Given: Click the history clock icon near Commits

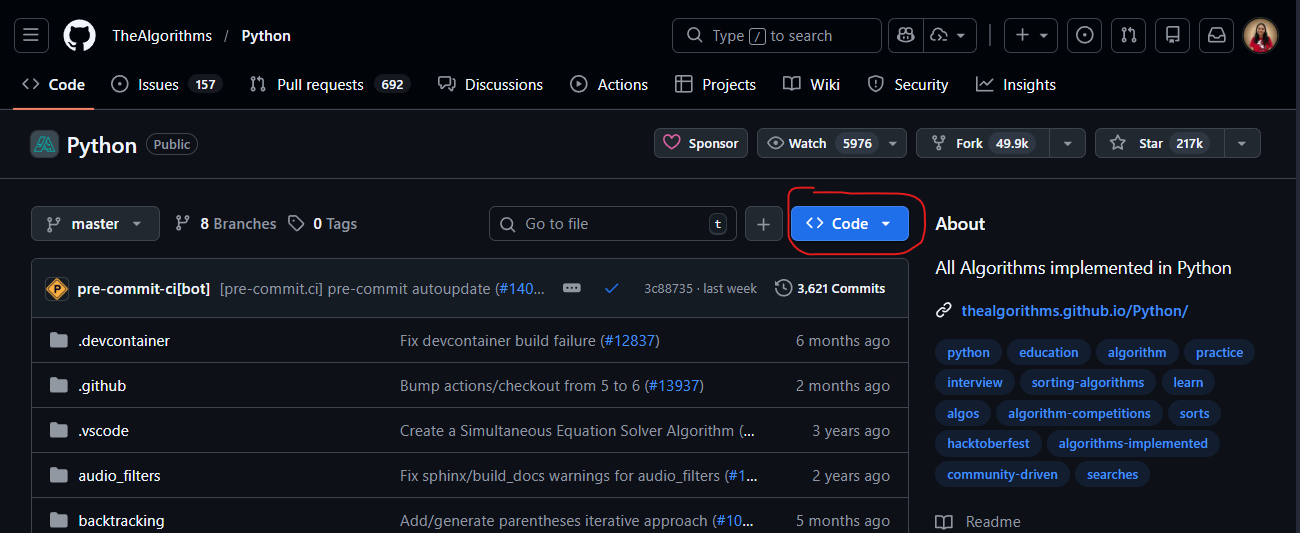Looking at the screenshot, I should [783, 289].
